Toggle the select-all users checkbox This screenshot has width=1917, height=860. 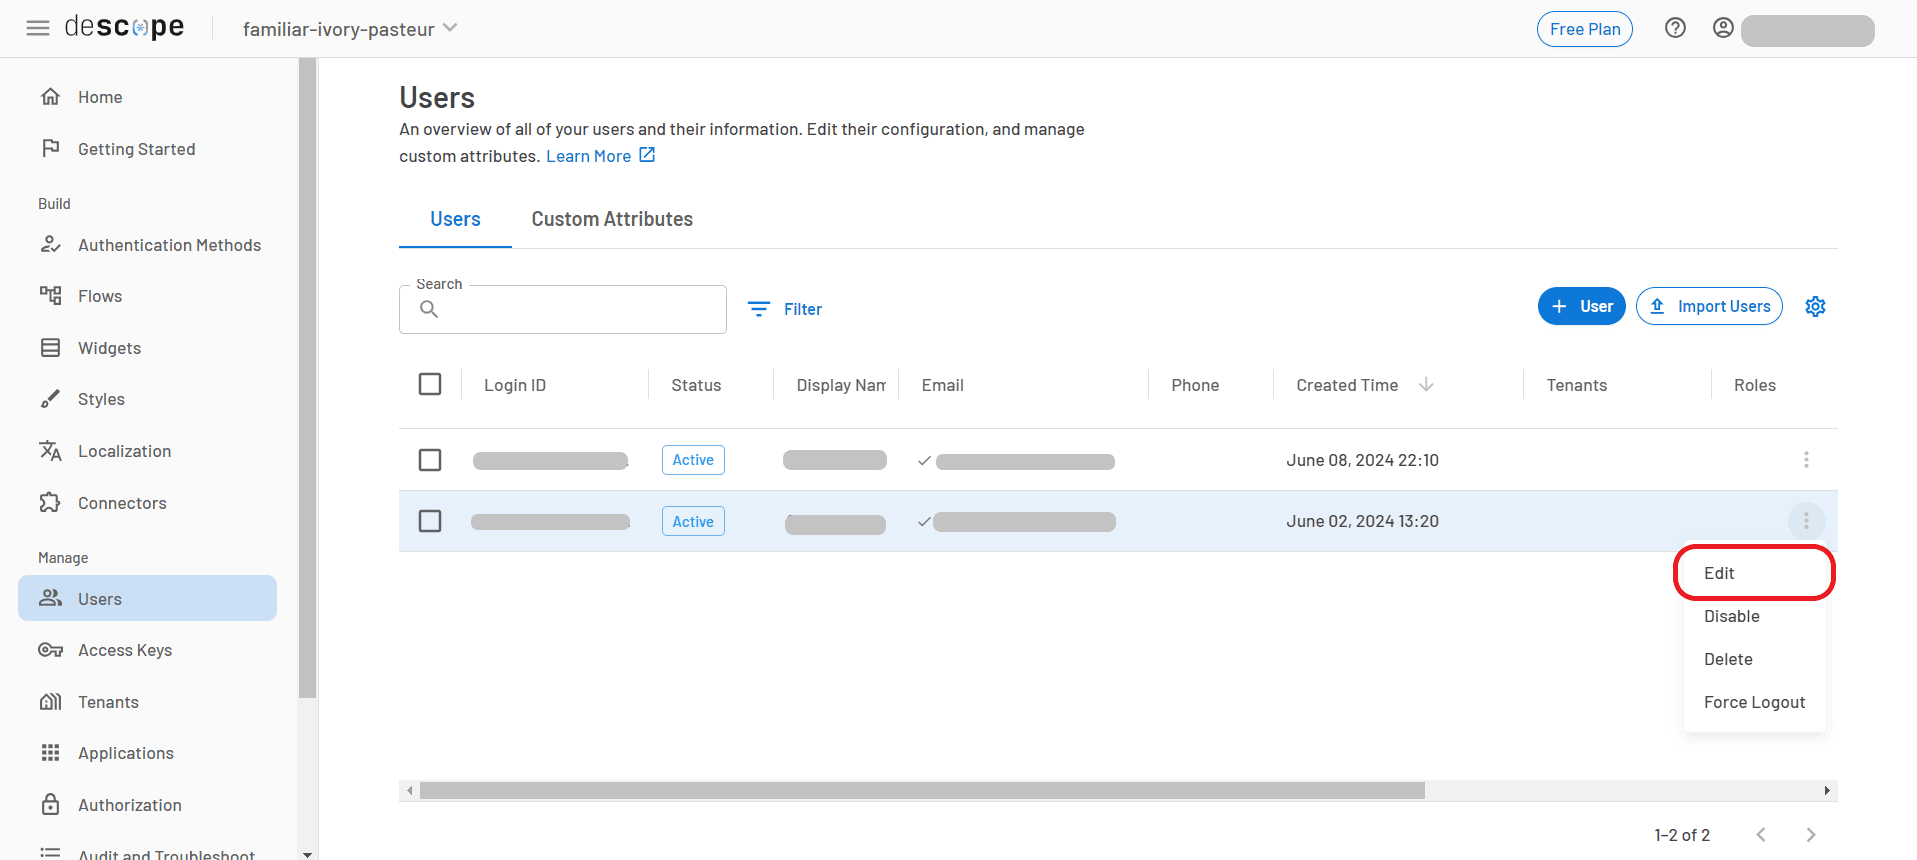(430, 384)
